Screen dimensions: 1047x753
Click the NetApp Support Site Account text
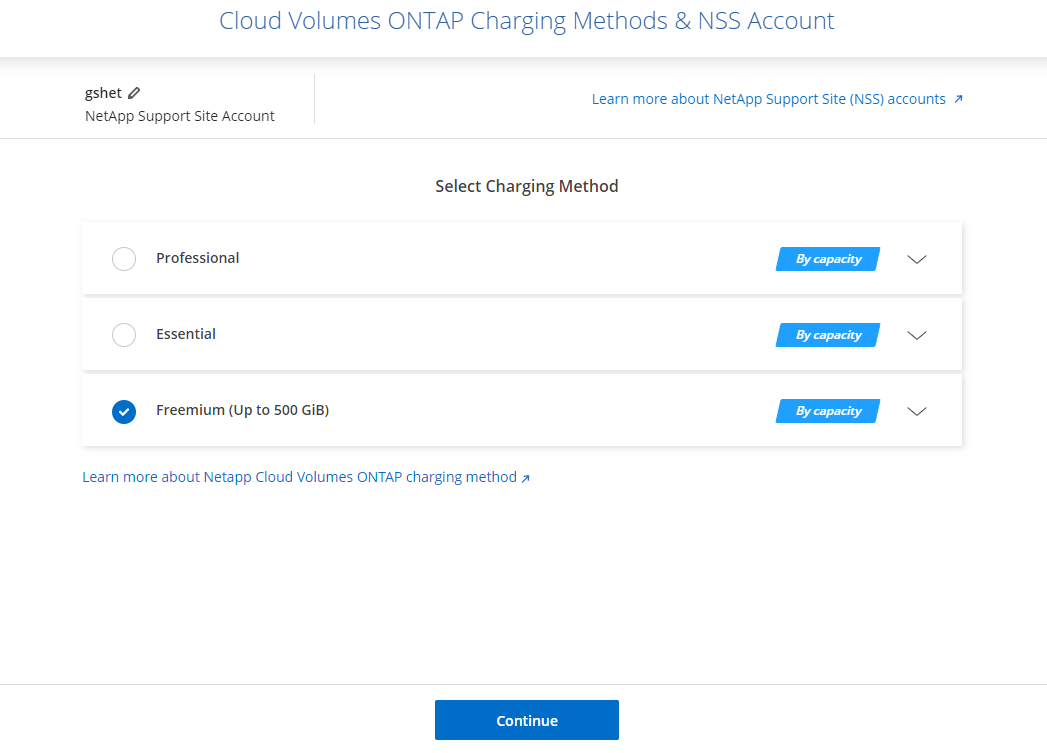(x=180, y=116)
